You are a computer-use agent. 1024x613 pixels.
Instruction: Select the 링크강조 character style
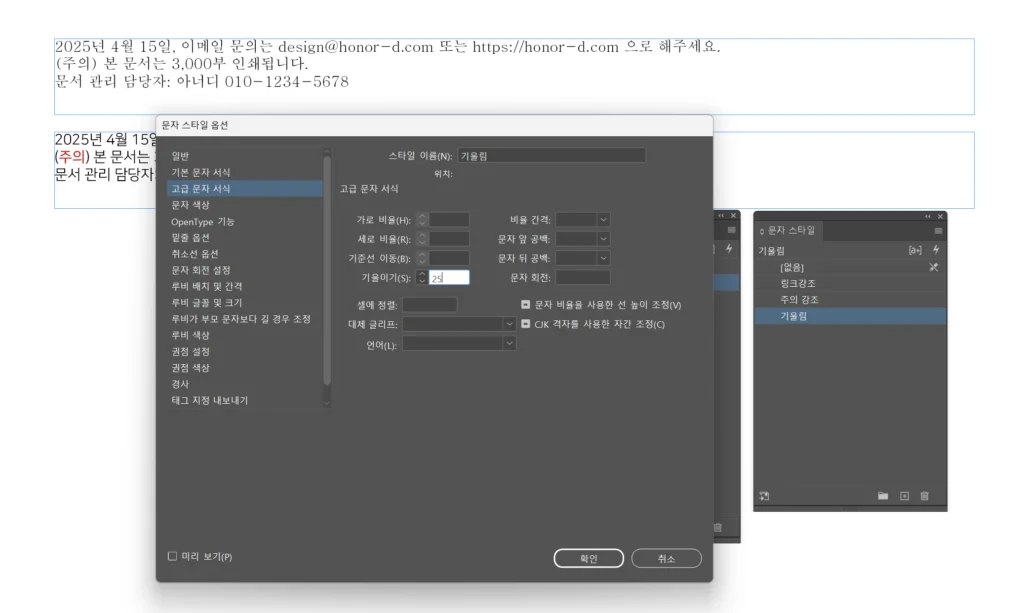[850, 283]
